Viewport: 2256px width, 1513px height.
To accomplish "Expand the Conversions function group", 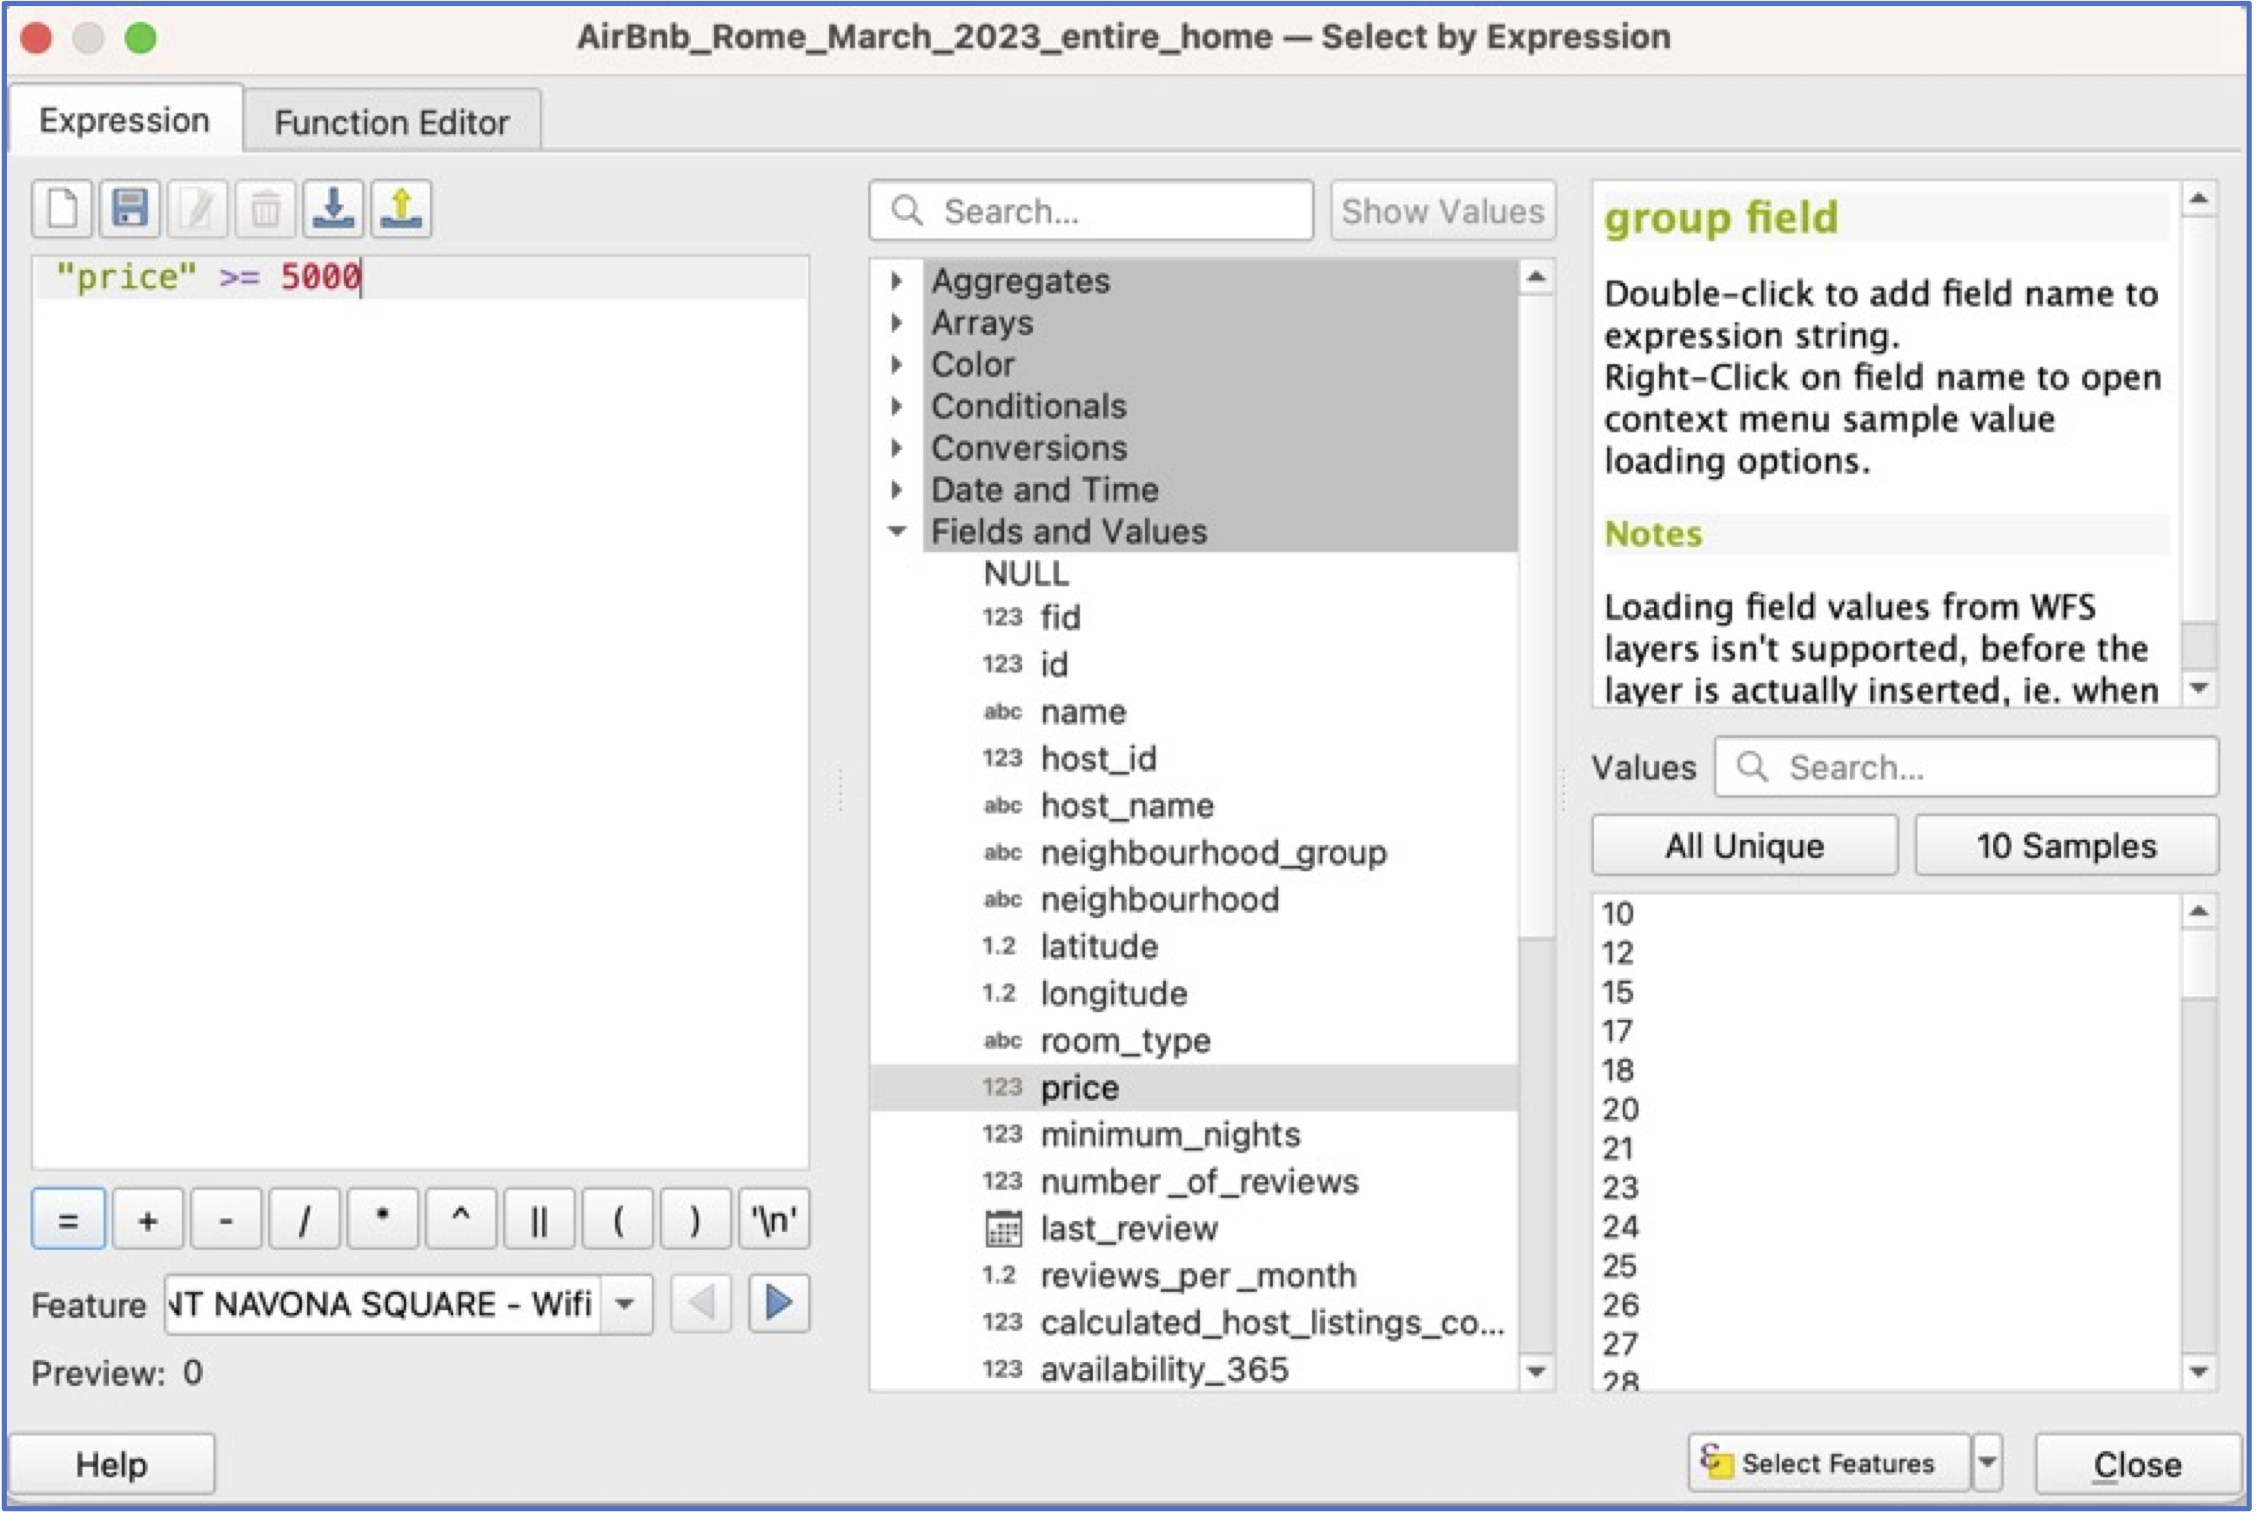I will pos(897,448).
